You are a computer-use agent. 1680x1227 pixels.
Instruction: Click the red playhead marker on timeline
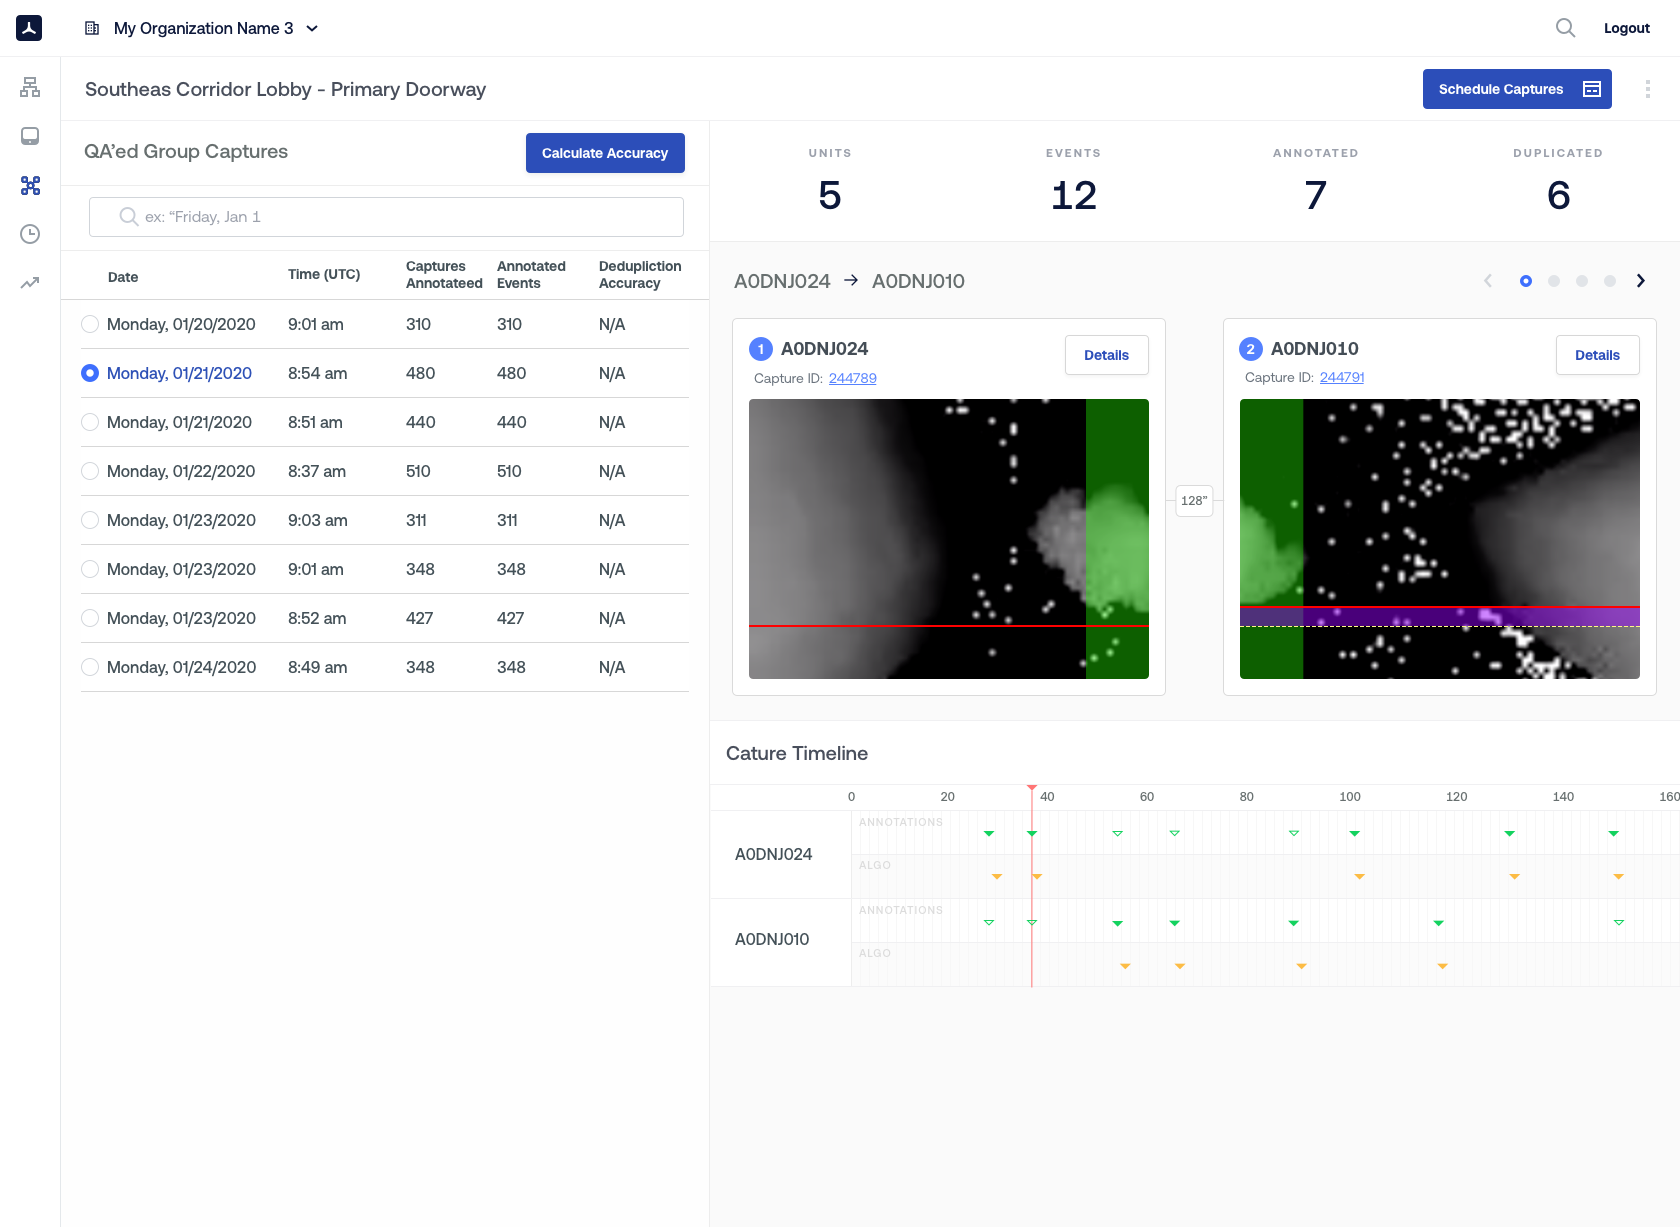(1032, 789)
